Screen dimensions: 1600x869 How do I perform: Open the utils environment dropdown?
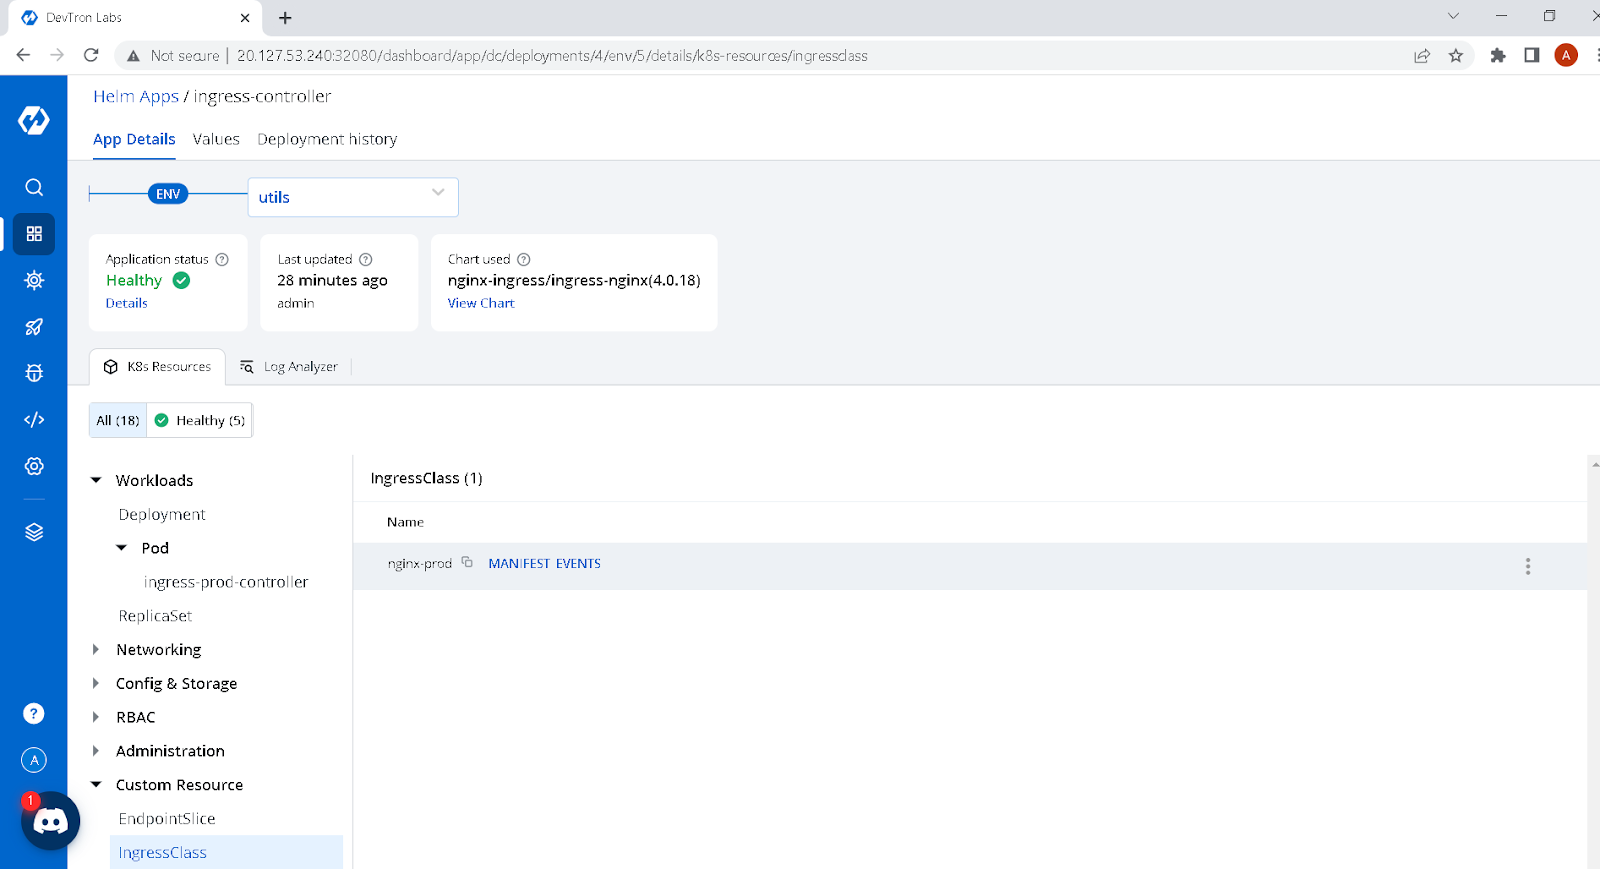(x=353, y=197)
